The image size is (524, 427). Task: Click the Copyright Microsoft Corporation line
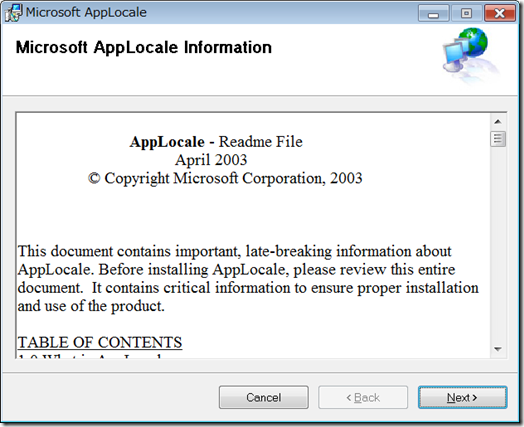225,178
